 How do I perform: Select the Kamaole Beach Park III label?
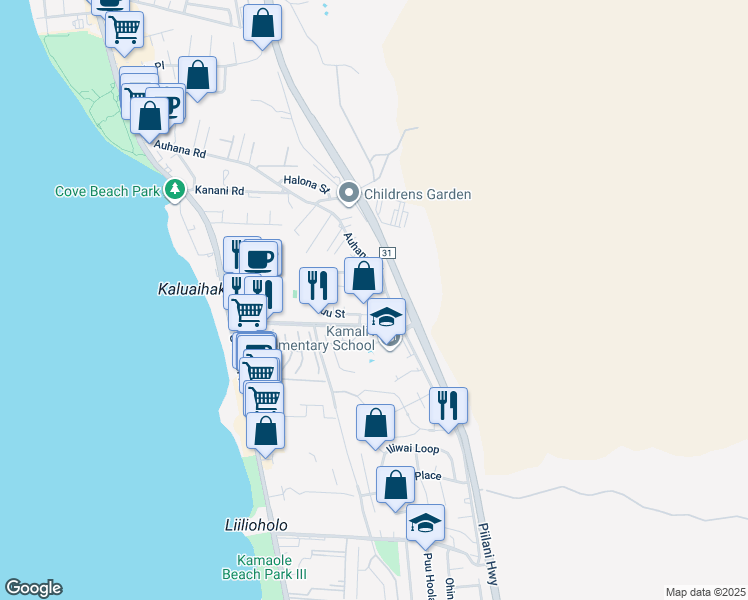pyautogui.click(x=264, y=567)
